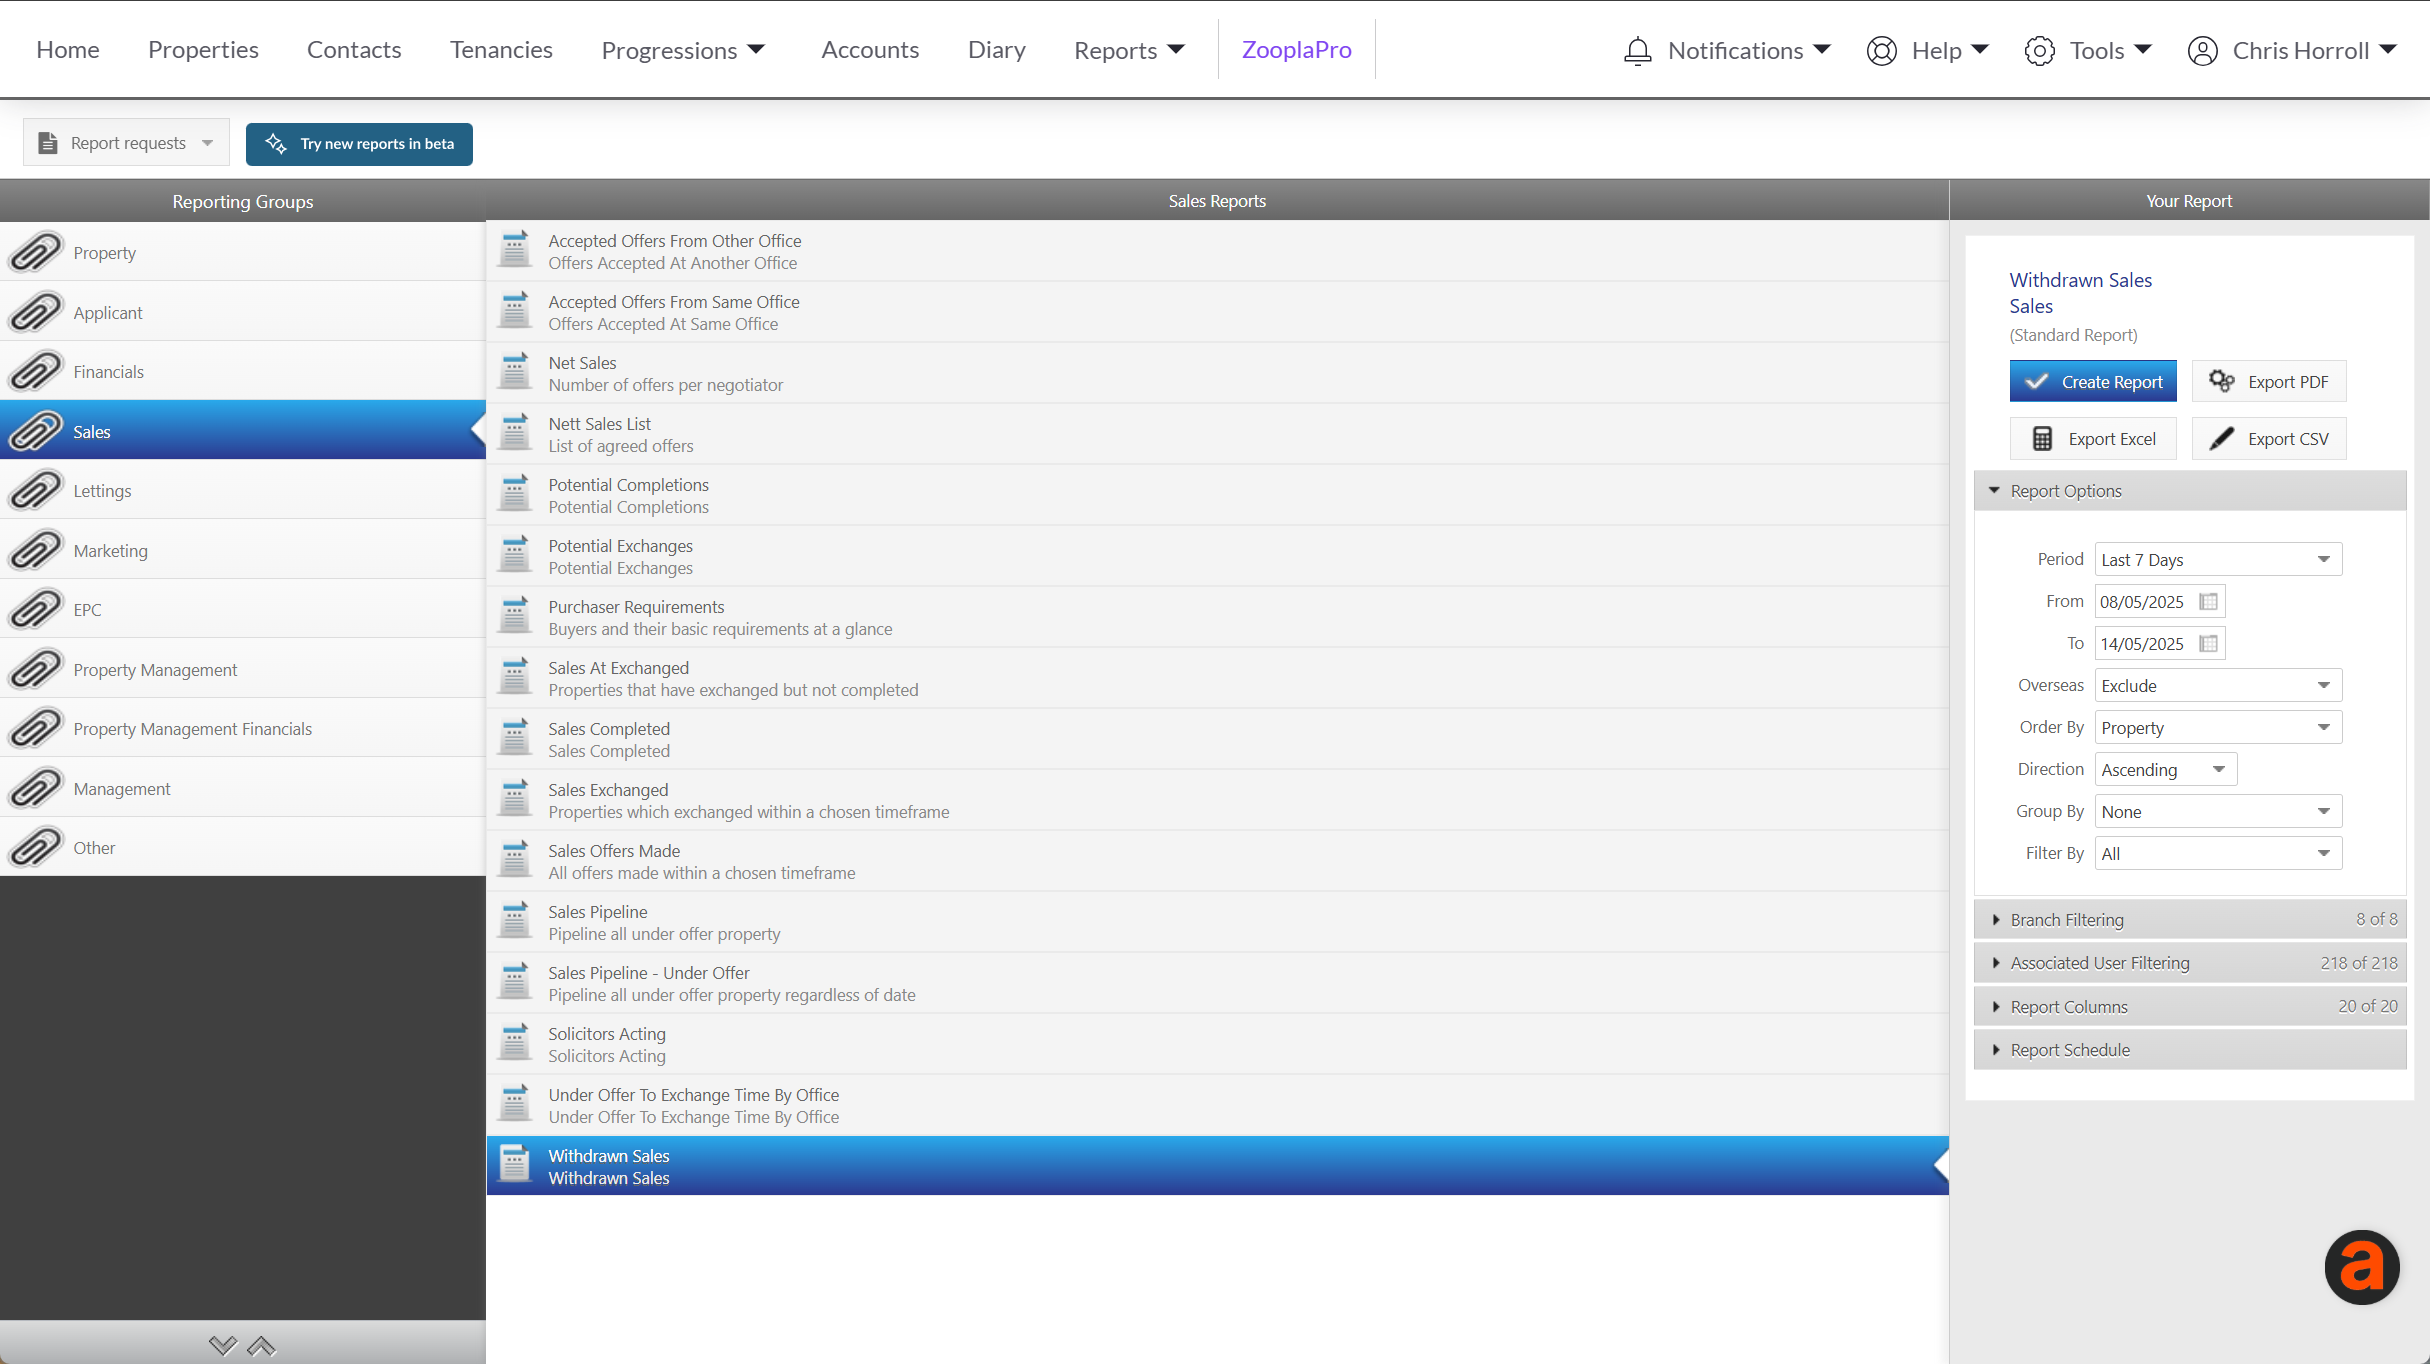Select the Purchaser Requirements report
2430x1364 pixels.
pos(1217,617)
